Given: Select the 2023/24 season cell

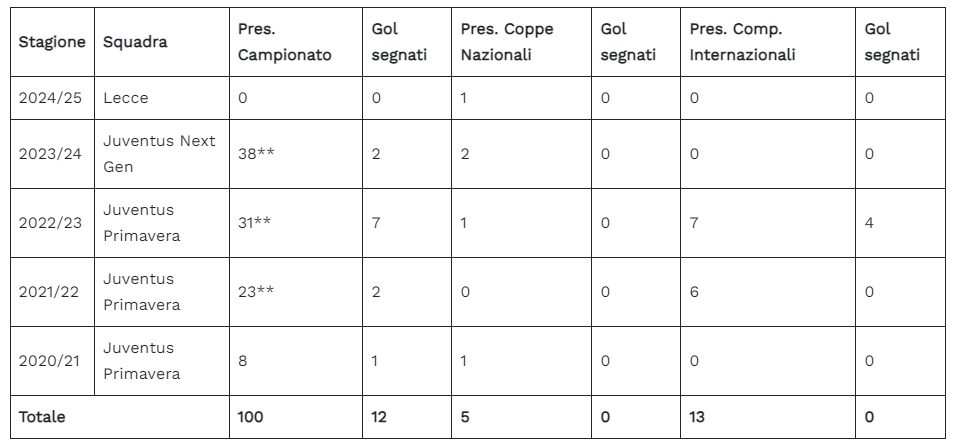Looking at the screenshot, I should (x=51, y=154).
